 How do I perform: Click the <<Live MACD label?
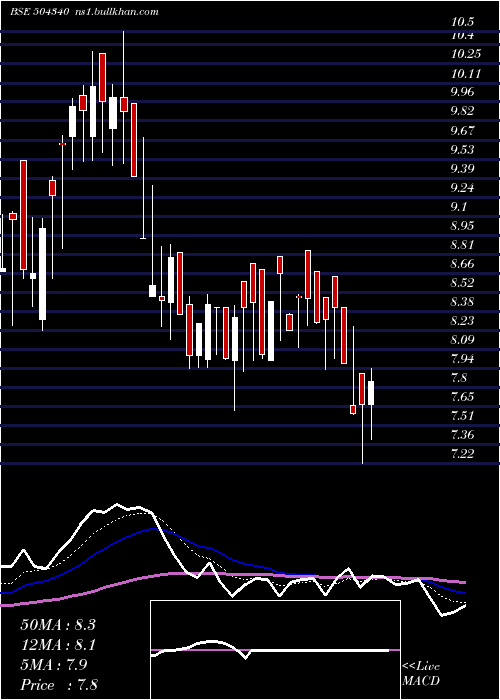click(x=421, y=673)
